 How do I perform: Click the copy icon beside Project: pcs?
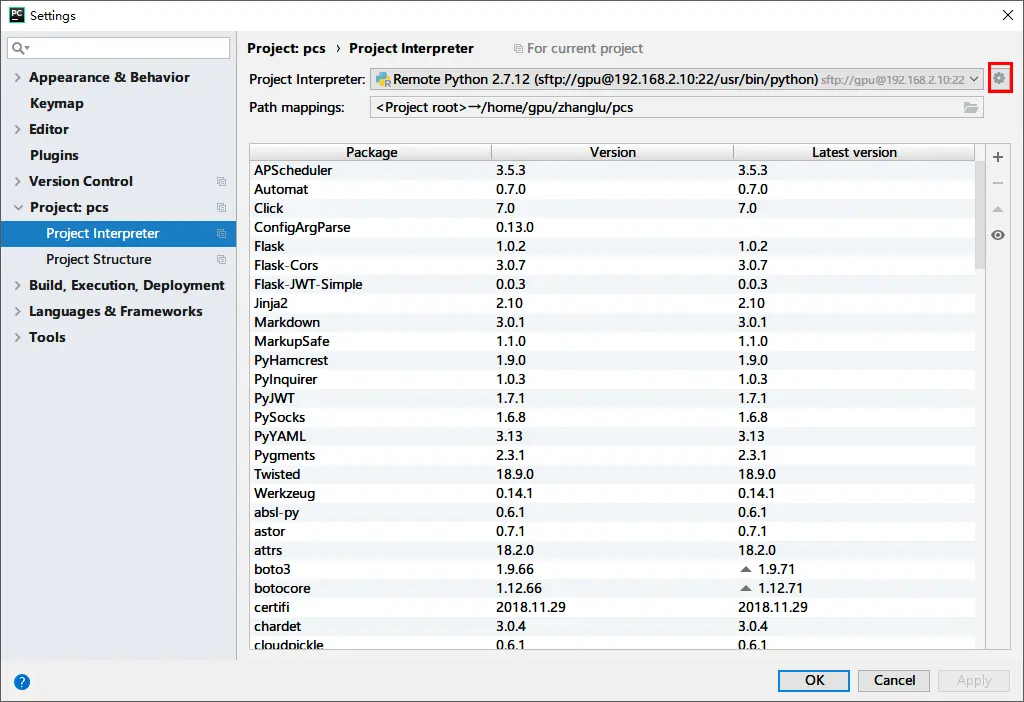coord(221,208)
